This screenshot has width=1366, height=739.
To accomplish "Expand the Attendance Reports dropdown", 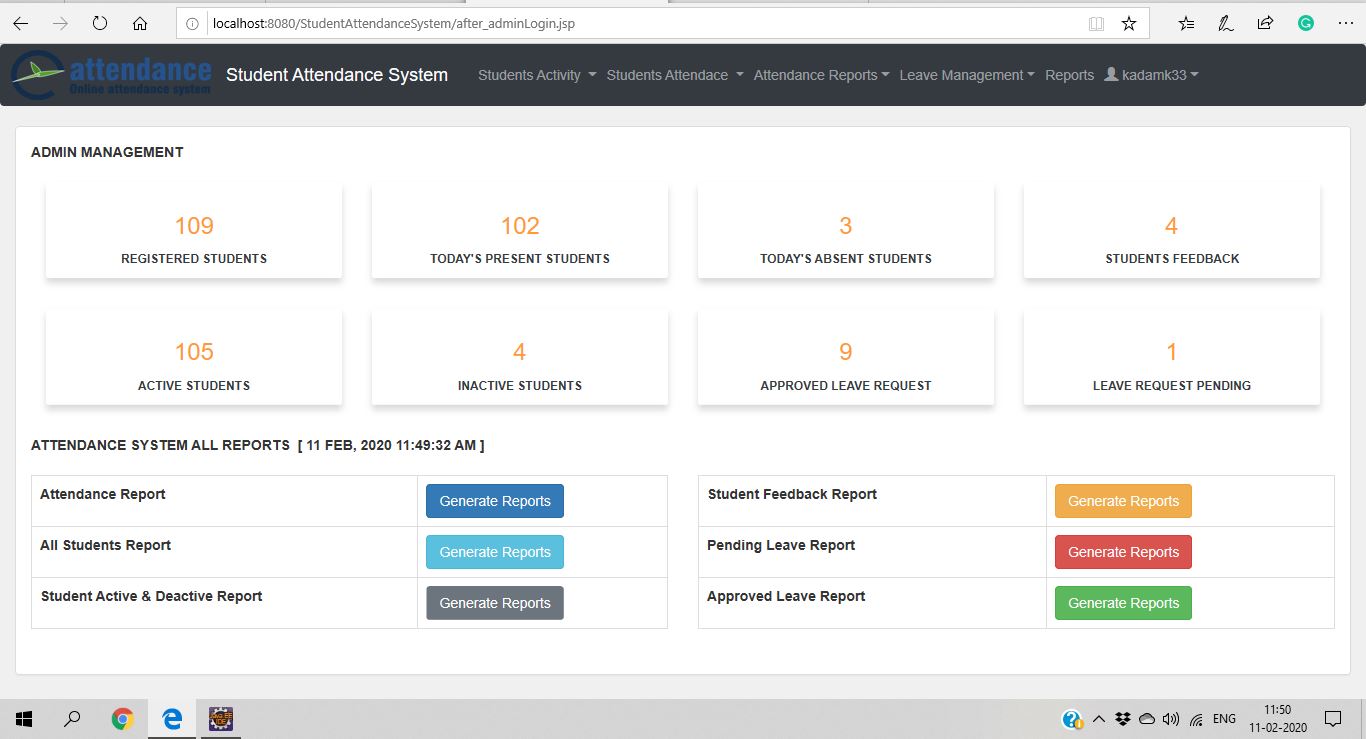I will [x=821, y=75].
